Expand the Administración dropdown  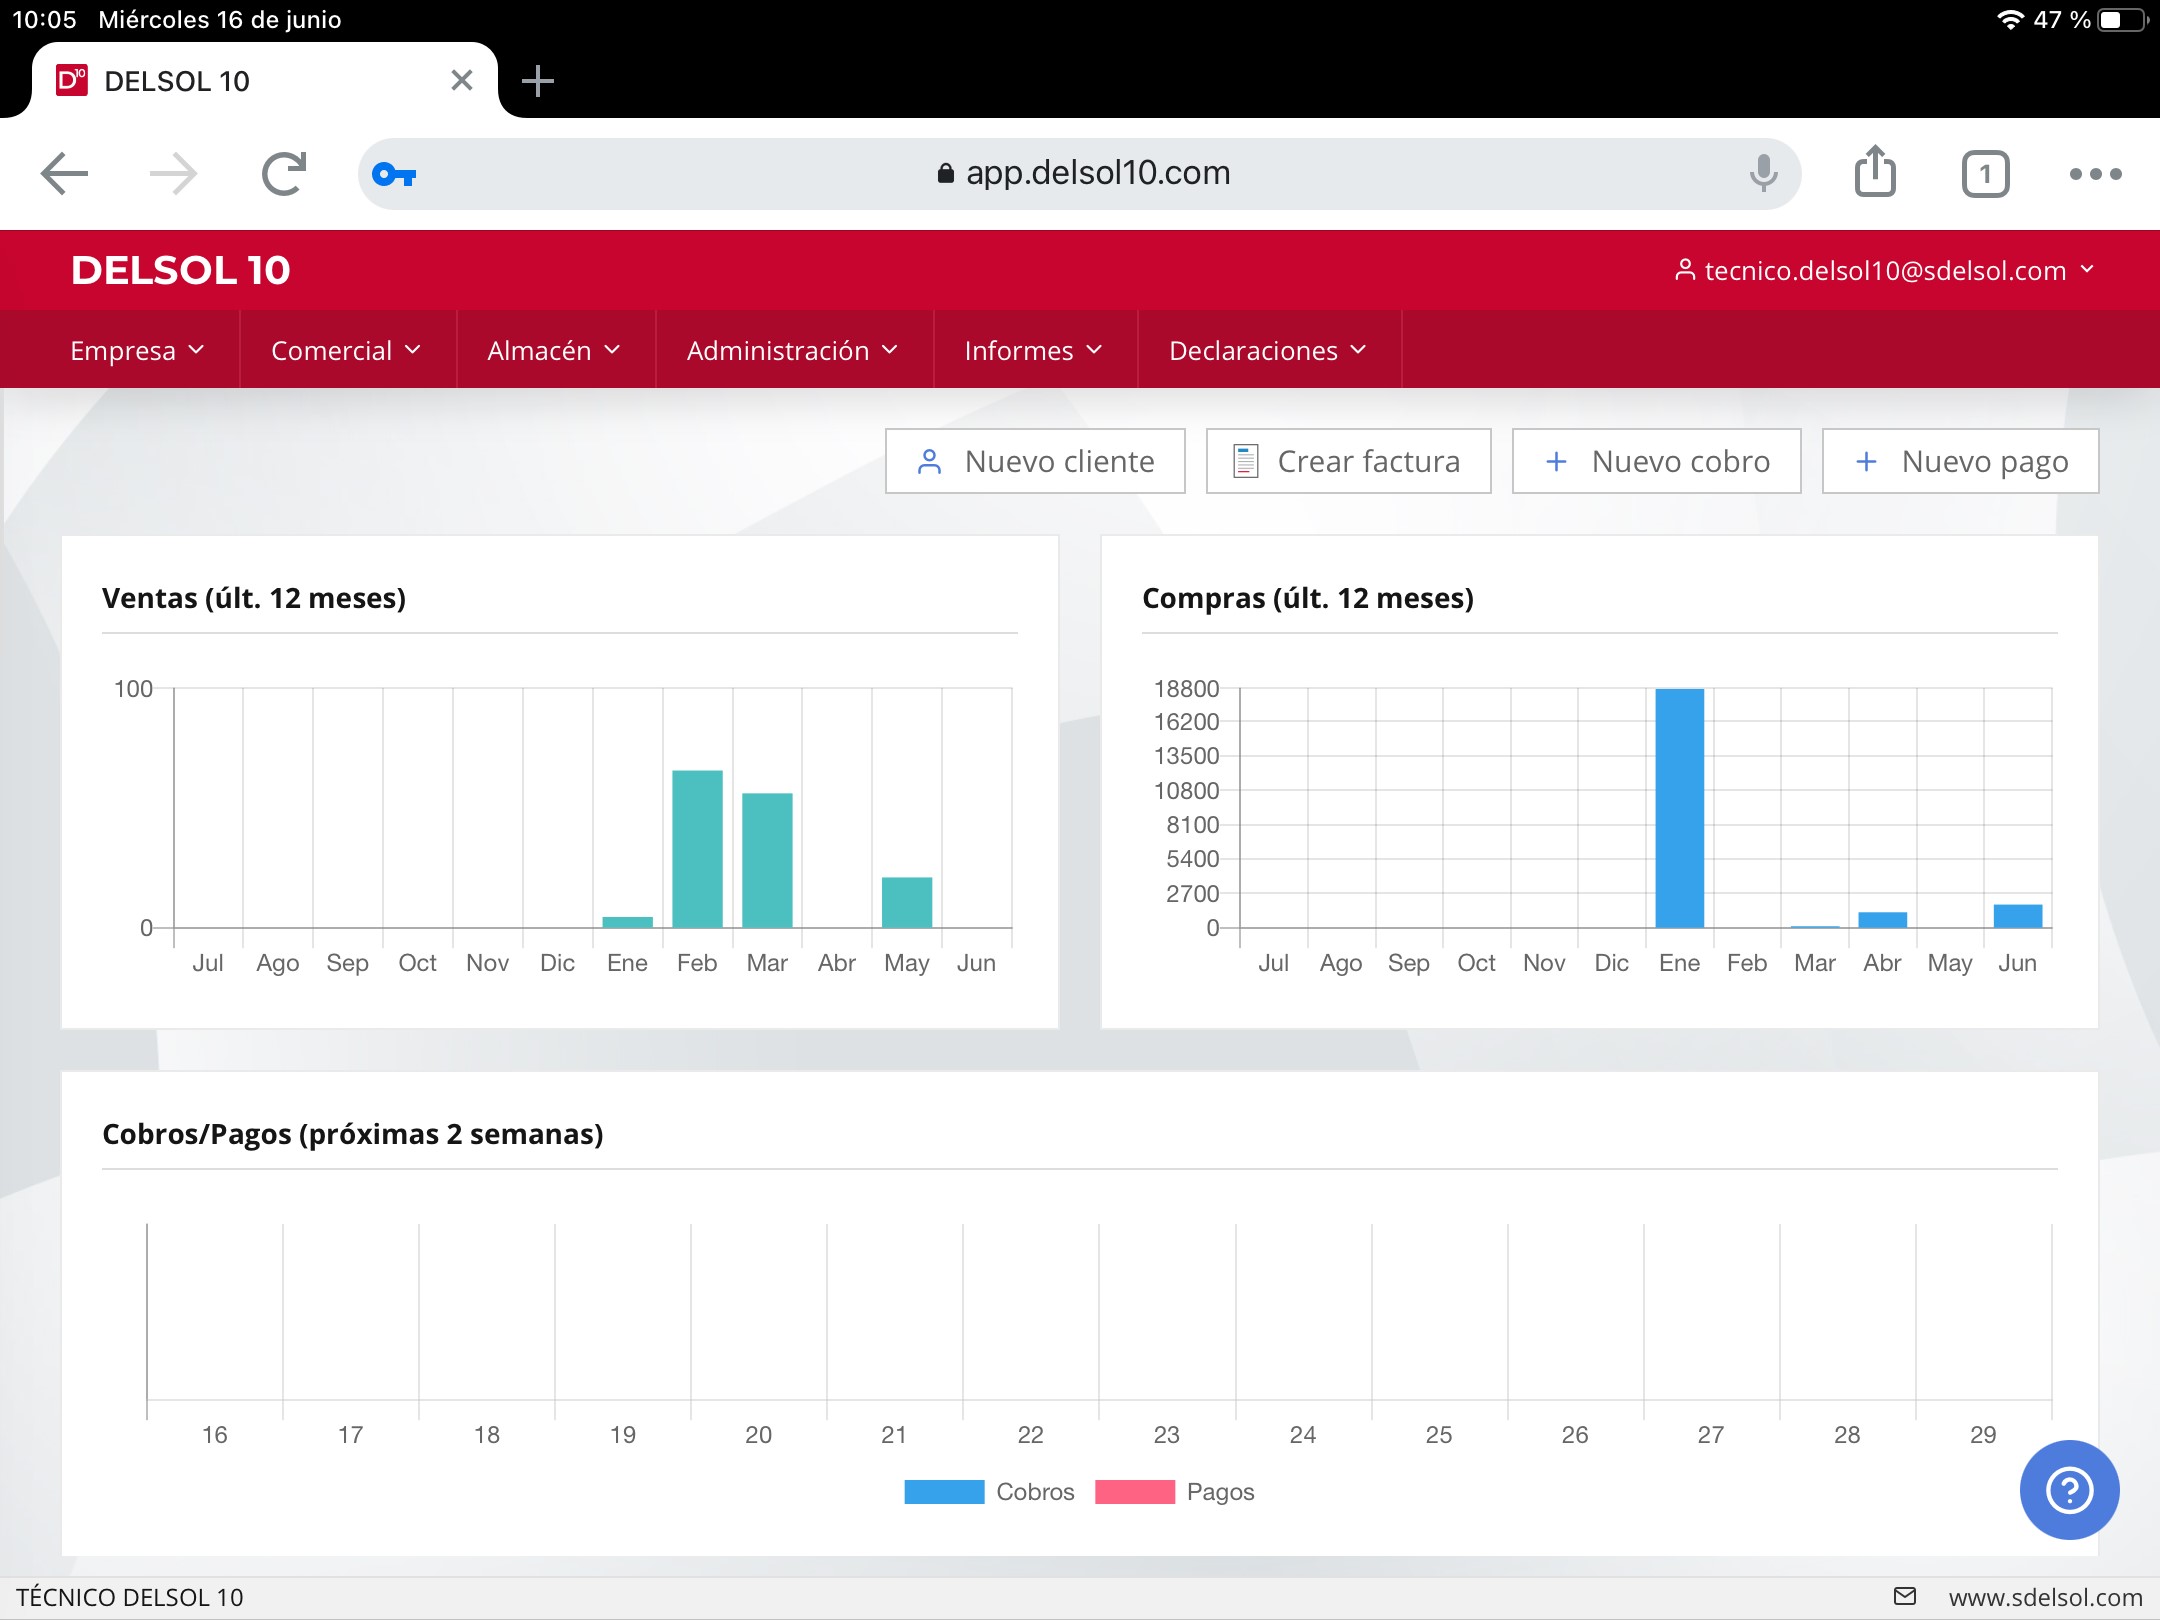click(792, 350)
